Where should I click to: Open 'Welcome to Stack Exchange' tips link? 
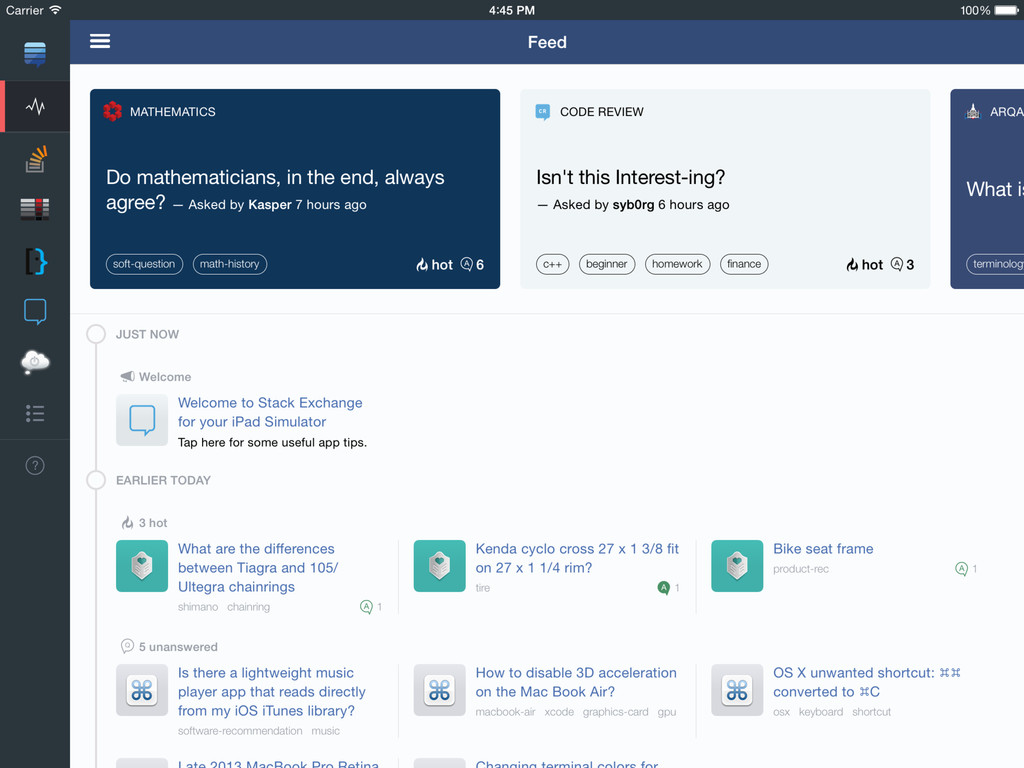(270, 412)
